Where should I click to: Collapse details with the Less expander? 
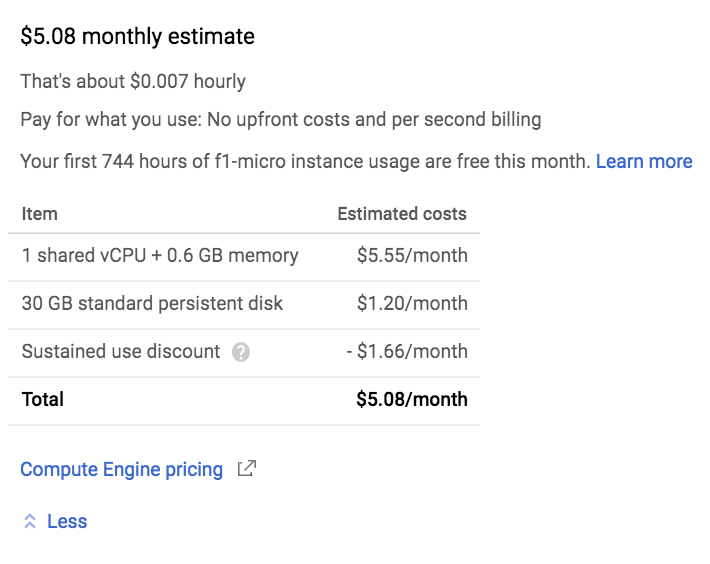coord(67,521)
